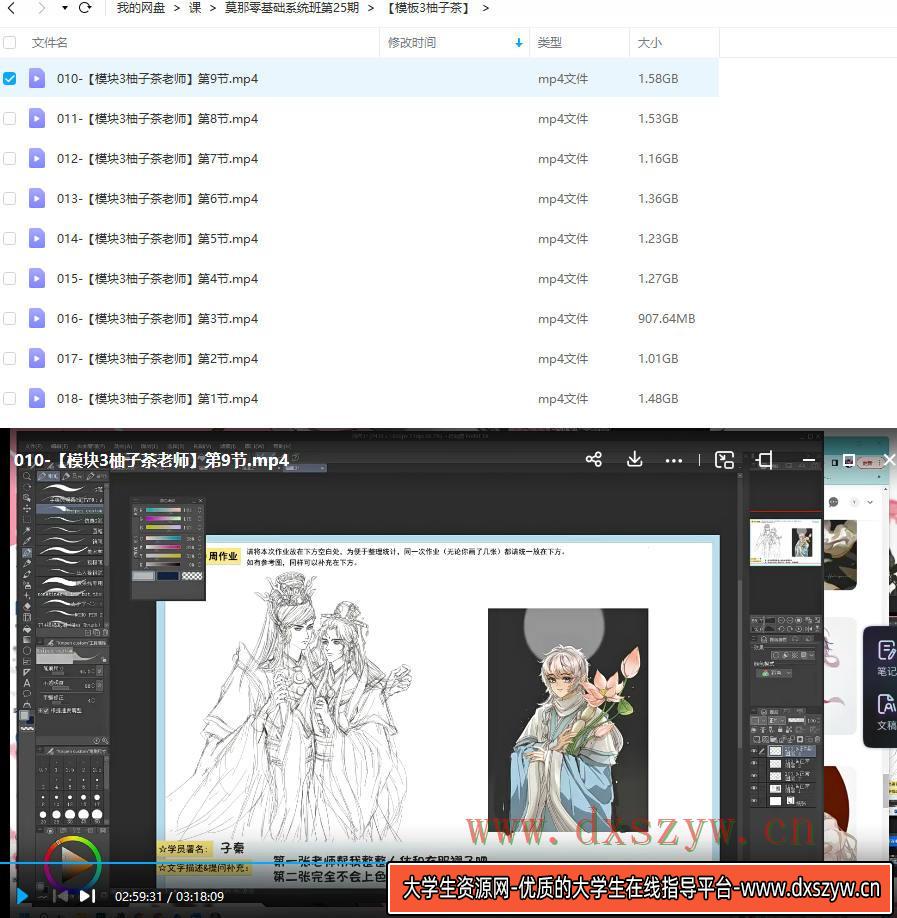Click the blue sort direction arrow
Screen dimensions: 897x918
coord(518,43)
